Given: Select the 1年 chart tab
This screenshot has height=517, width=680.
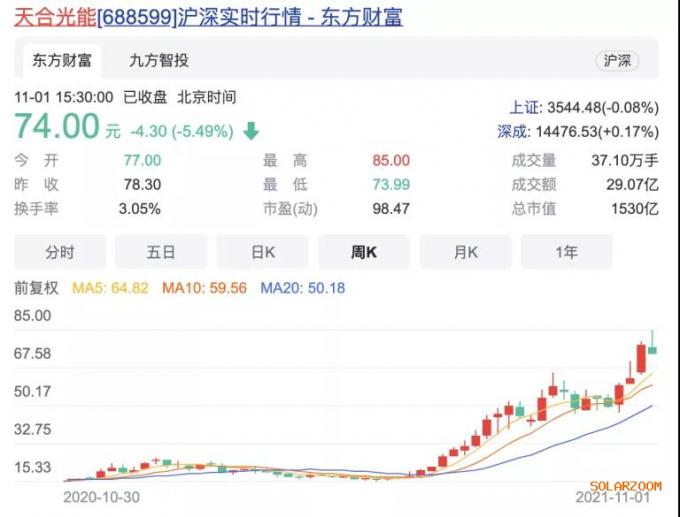Looking at the screenshot, I should pos(566,252).
